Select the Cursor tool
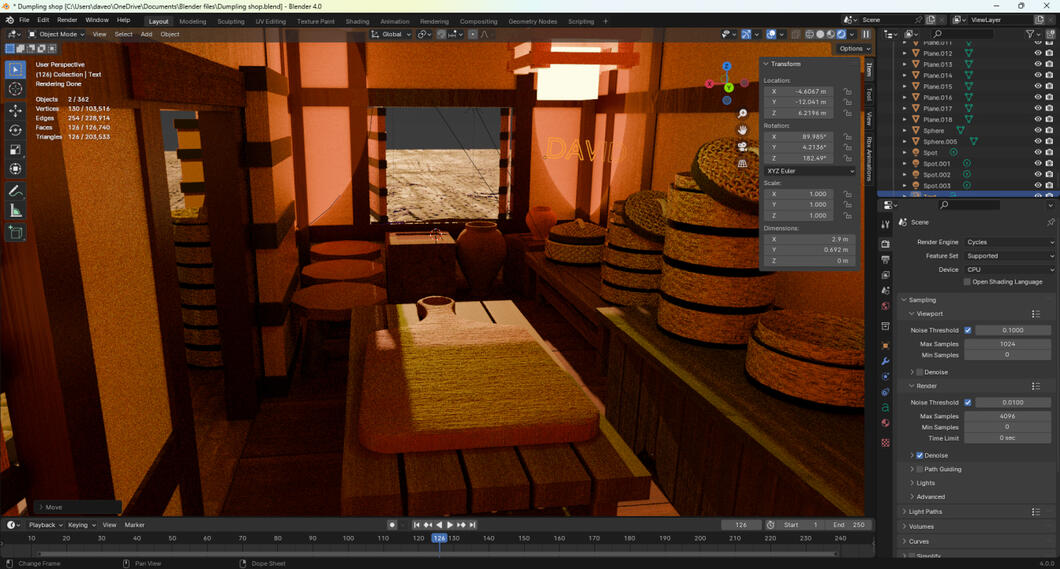Viewport: 1060px width, 569px height. point(16,89)
